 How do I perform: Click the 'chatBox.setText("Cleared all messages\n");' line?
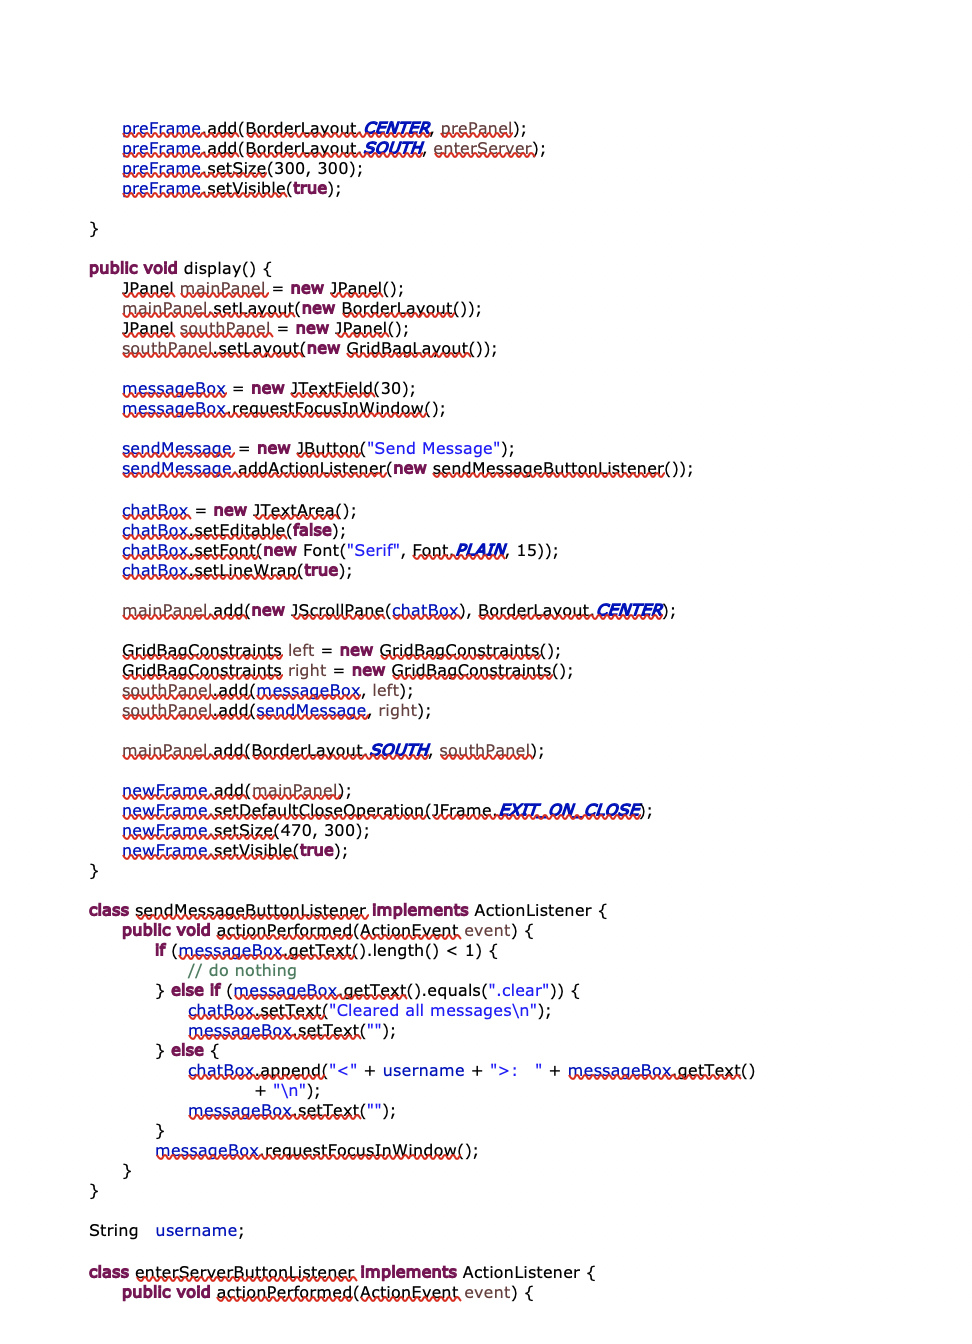370,1011
